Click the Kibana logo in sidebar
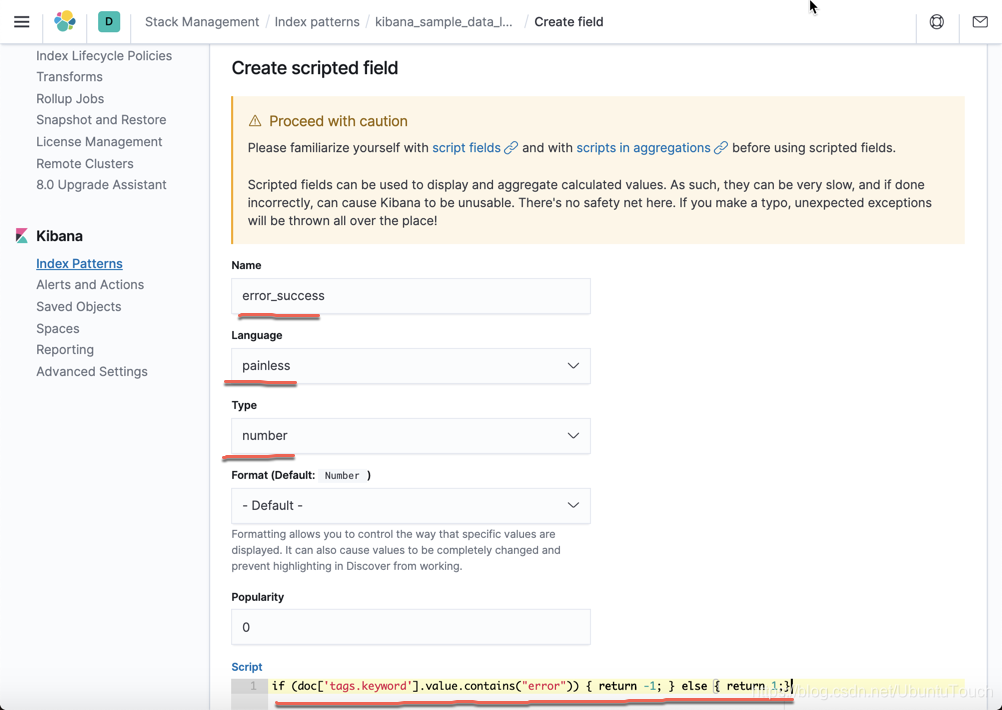The height and width of the screenshot is (710, 1002). click(22, 236)
